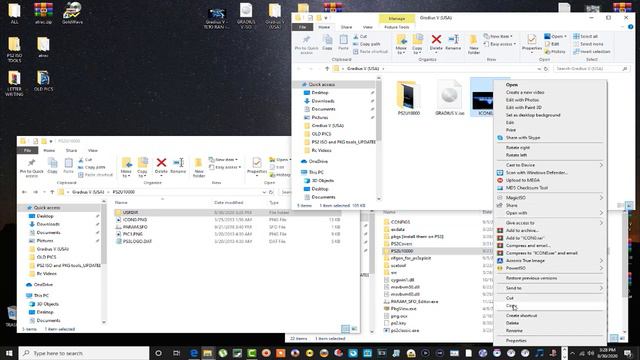
Task: Click Delete in PS2U10000 window ribbon
Action: click(161, 166)
